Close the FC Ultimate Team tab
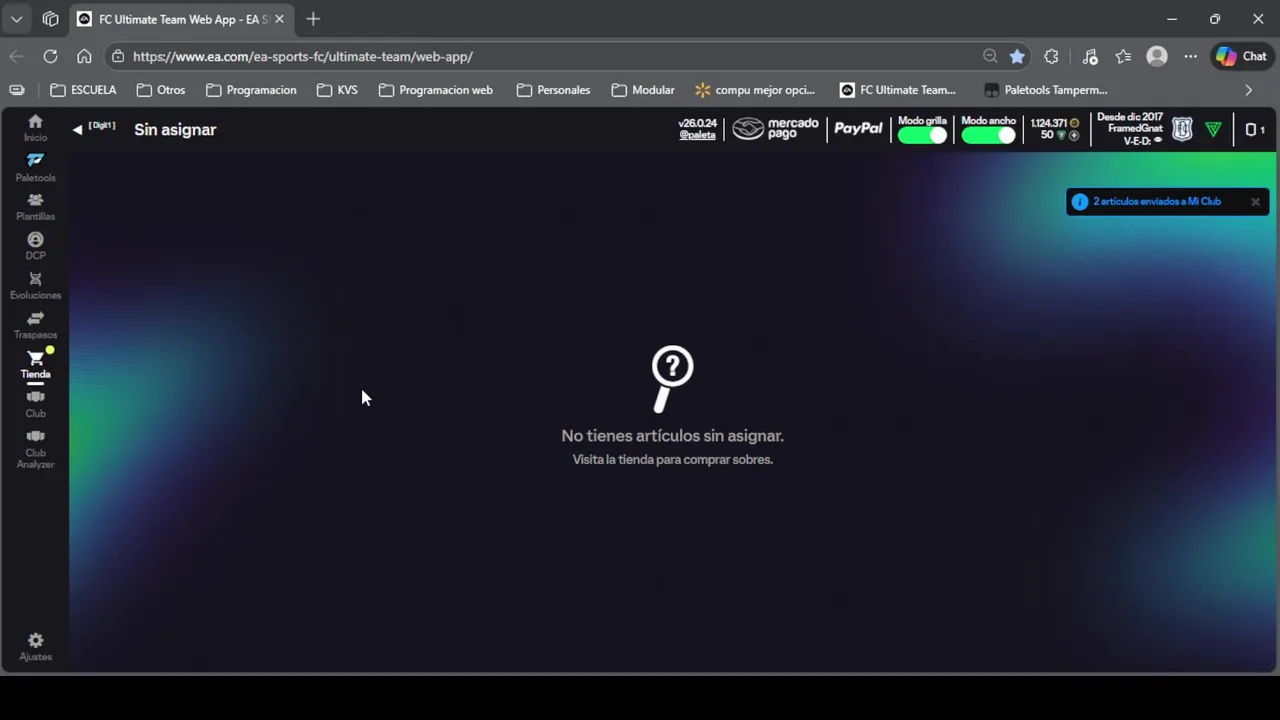 coord(279,19)
